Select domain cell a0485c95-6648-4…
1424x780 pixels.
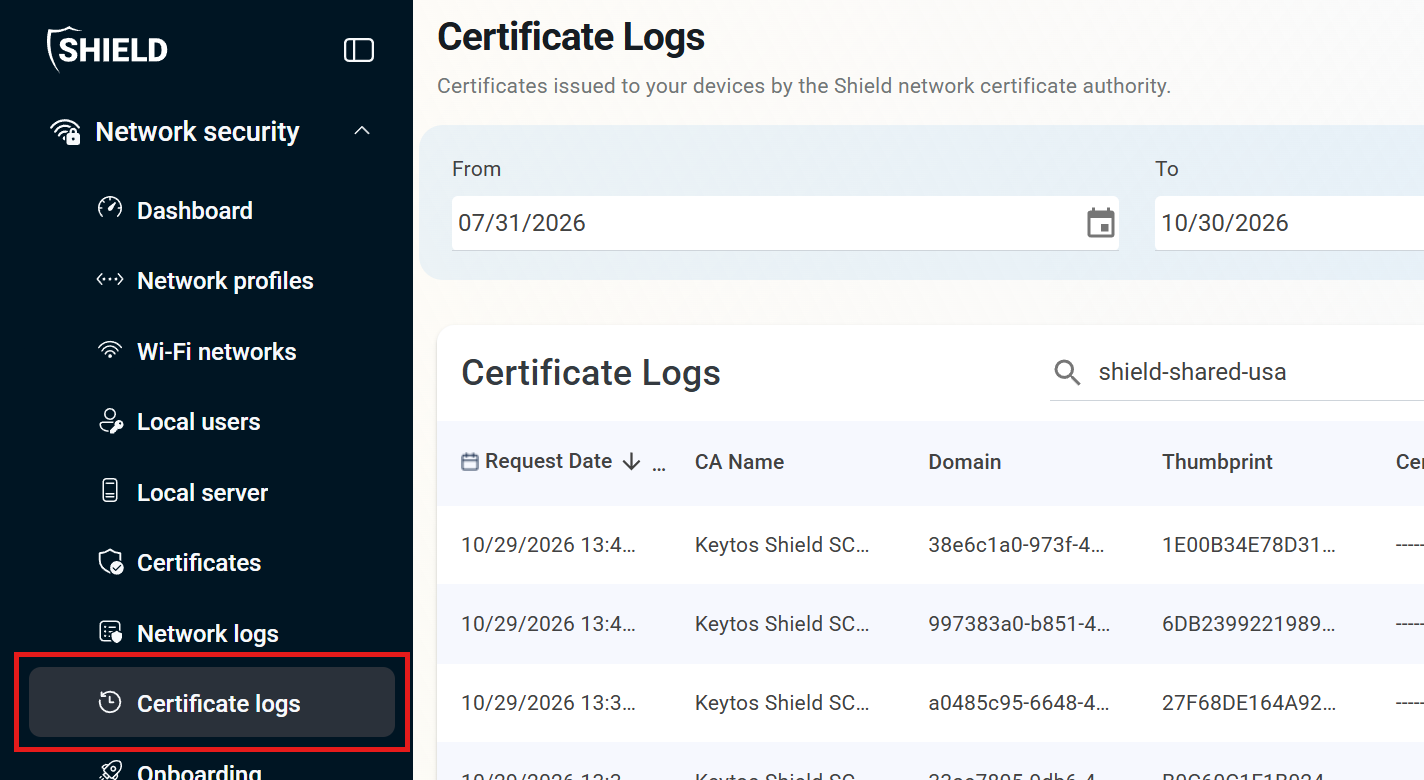tap(1019, 703)
